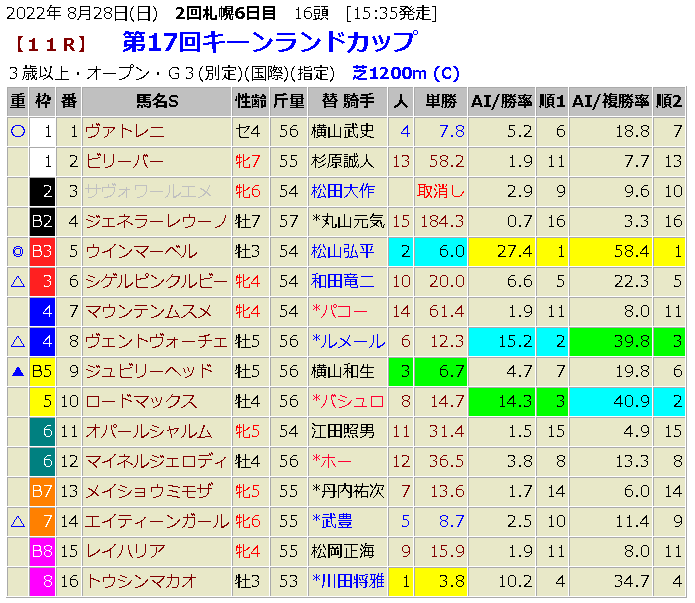Click the double-circle mark beside ウインマーベル

[18, 251]
